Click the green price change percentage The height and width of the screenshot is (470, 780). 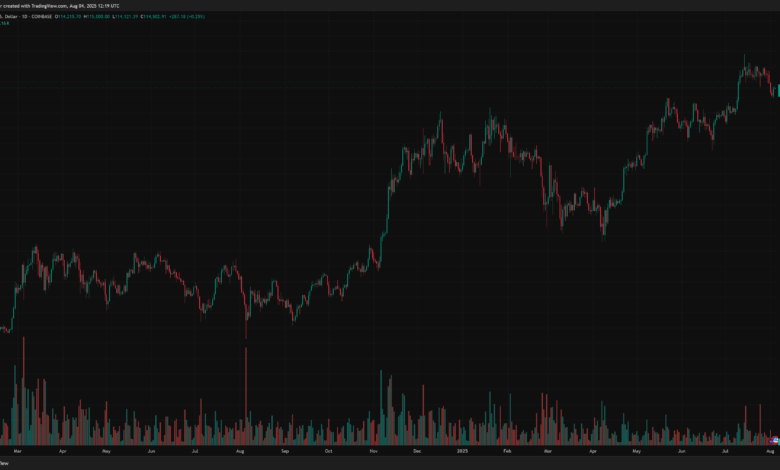pyautogui.click(x=218, y=15)
